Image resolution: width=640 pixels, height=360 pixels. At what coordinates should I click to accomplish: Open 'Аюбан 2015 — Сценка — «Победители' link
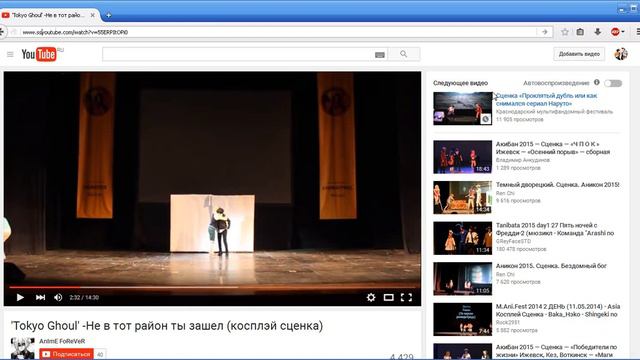pos(556,351)
